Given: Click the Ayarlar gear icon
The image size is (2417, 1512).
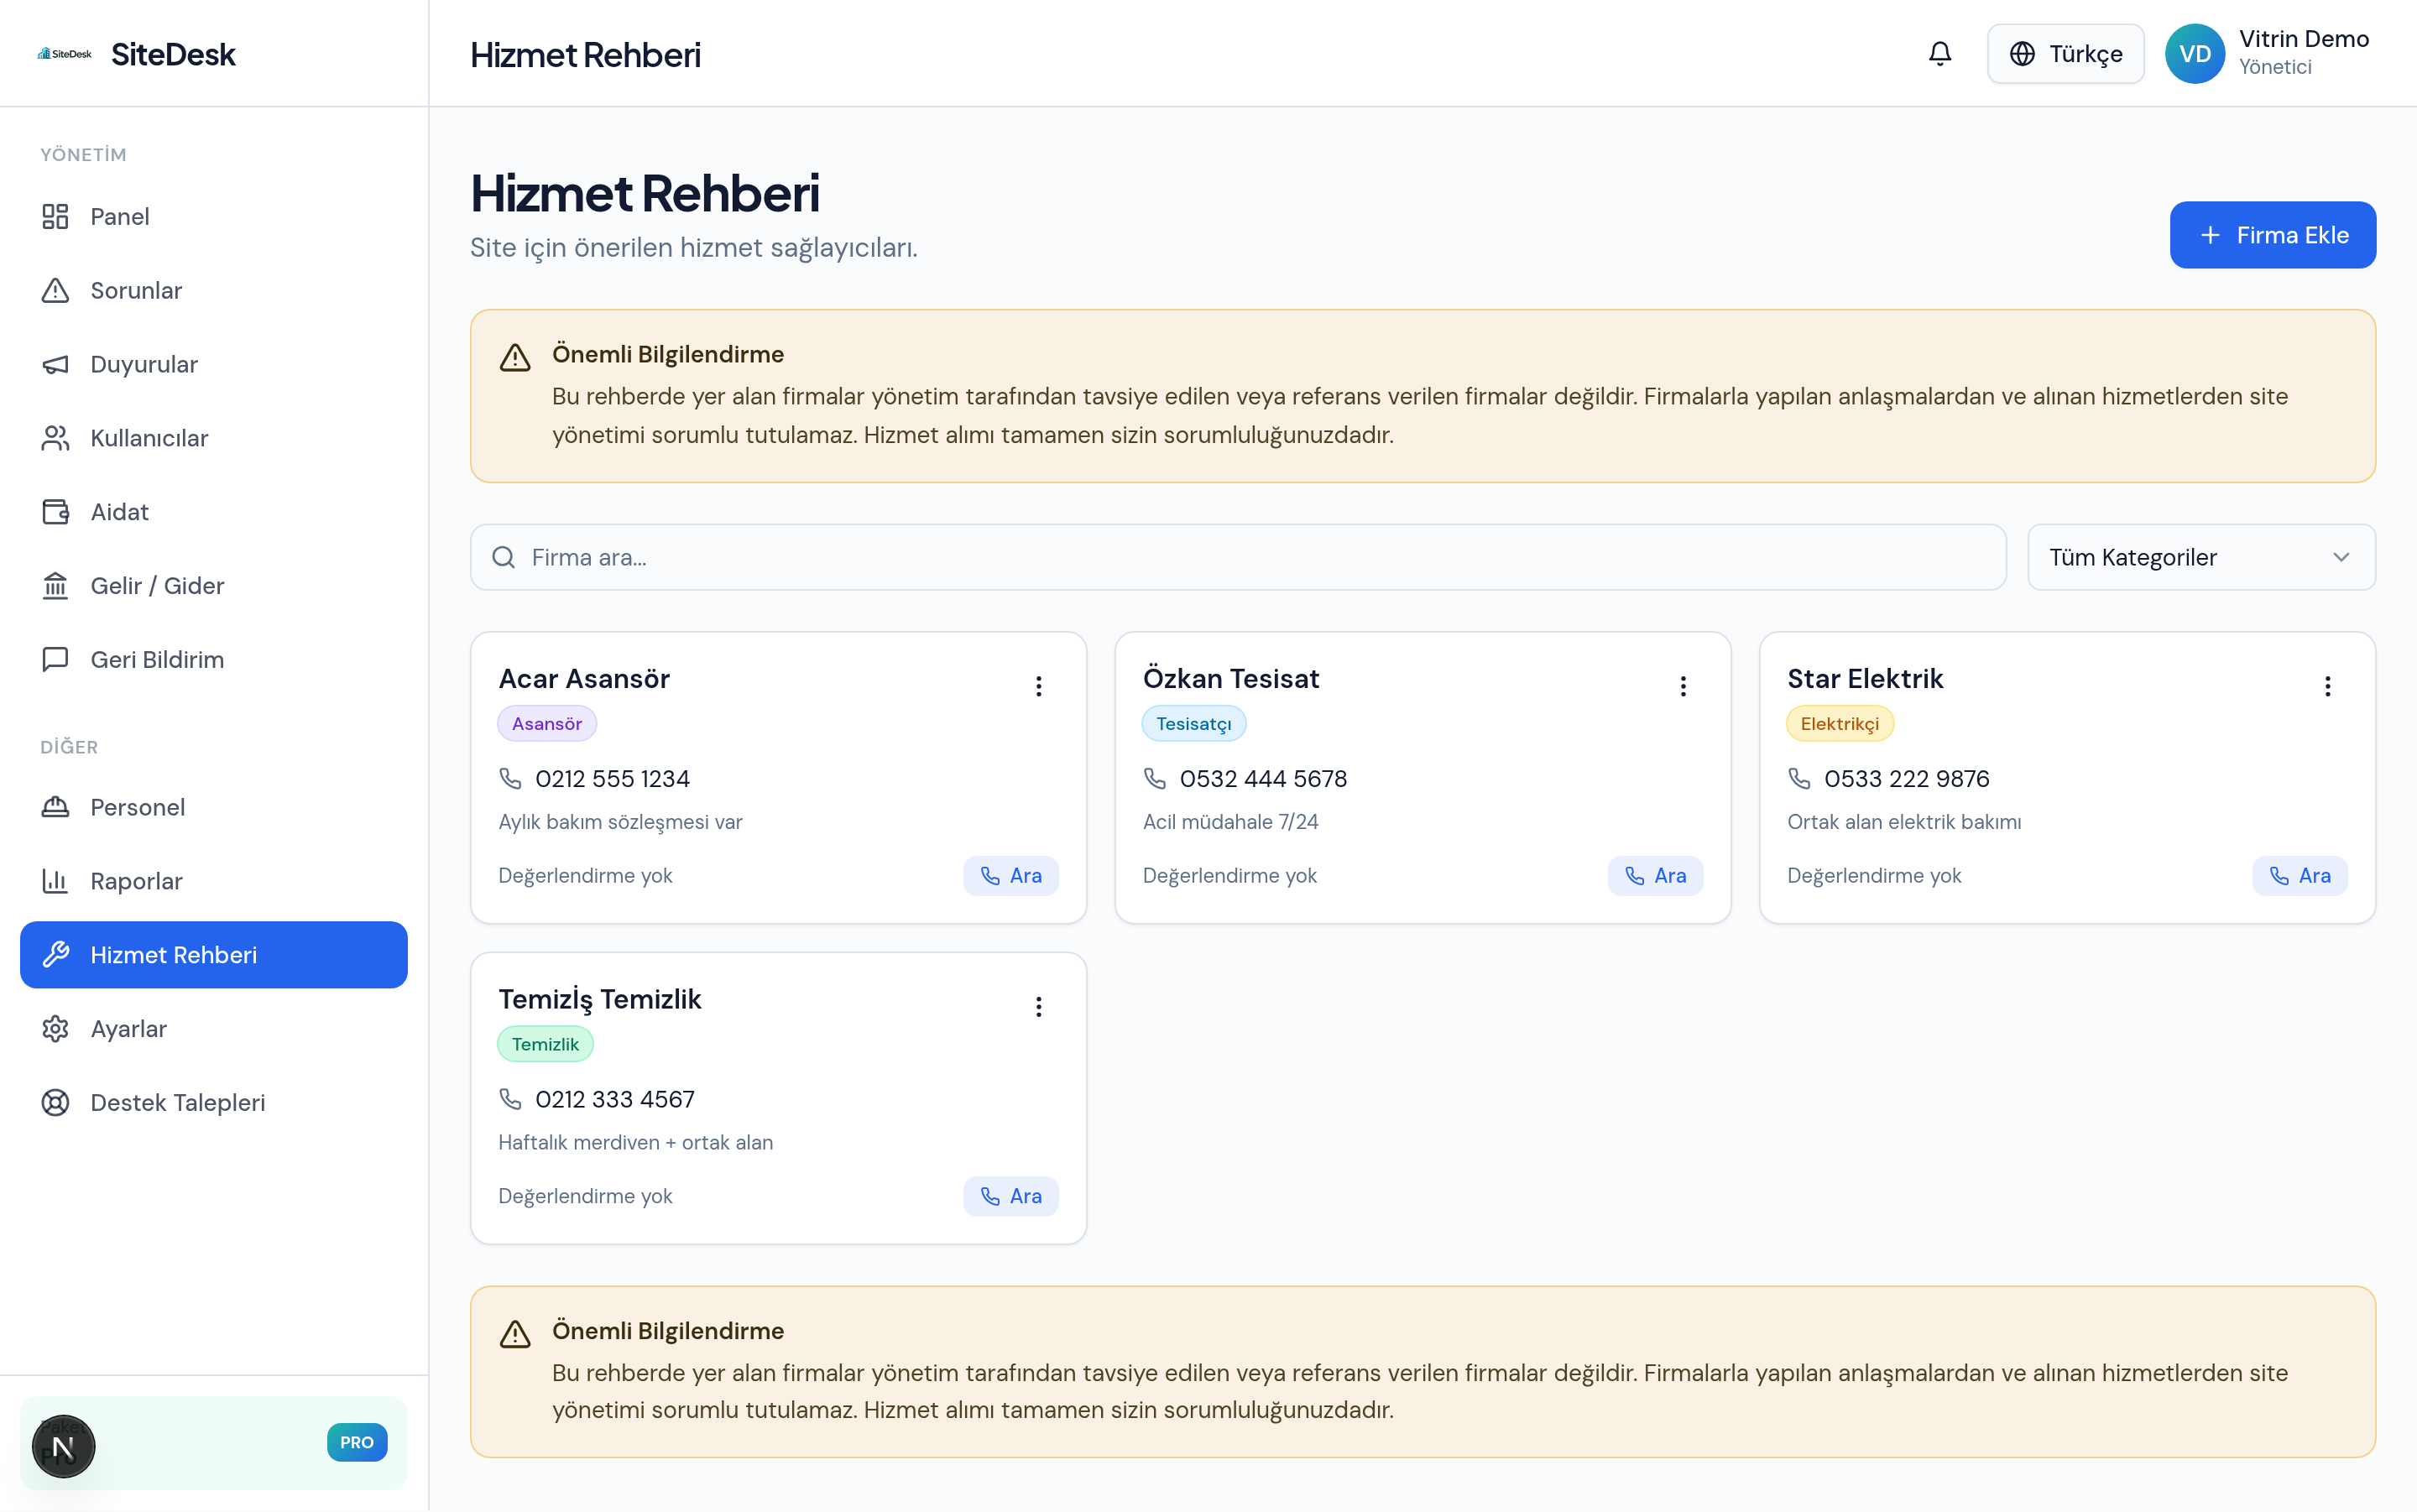Looking at the screenshot, I should coord(55,1029).
